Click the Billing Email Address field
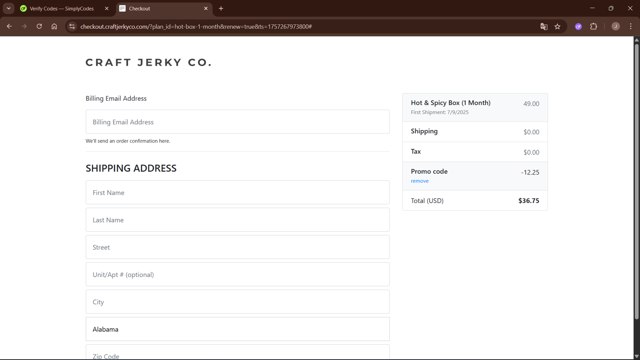640x360 pixels. point(238,122)
